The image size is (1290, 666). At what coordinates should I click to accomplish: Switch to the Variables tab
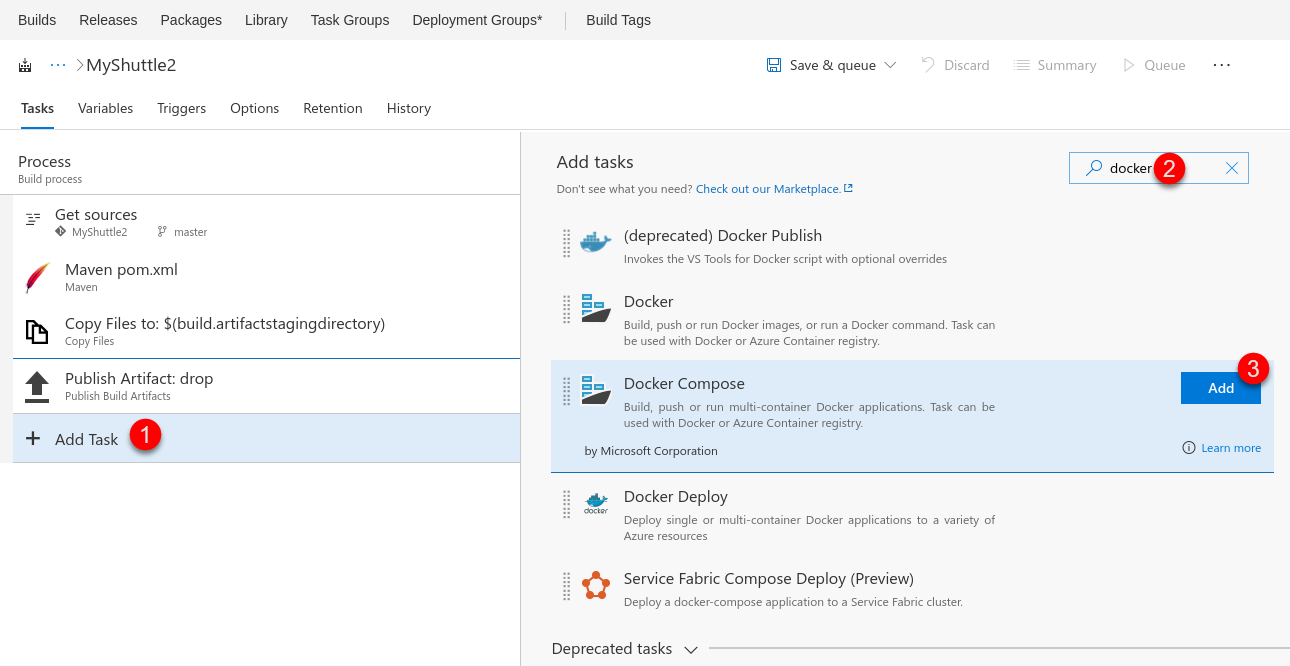pyautogui.click(x=105, y=108)
